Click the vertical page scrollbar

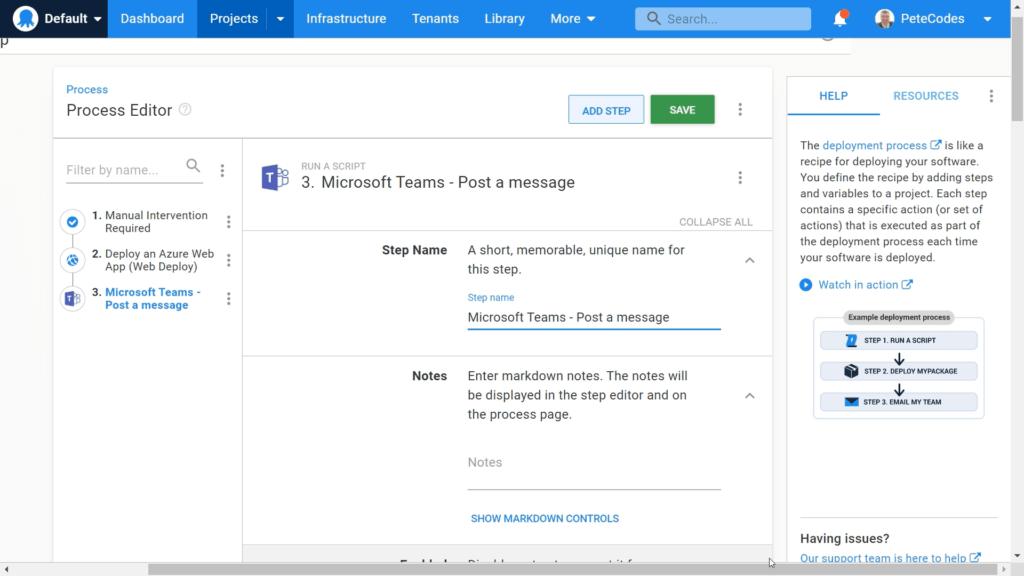click(1017, 69)
